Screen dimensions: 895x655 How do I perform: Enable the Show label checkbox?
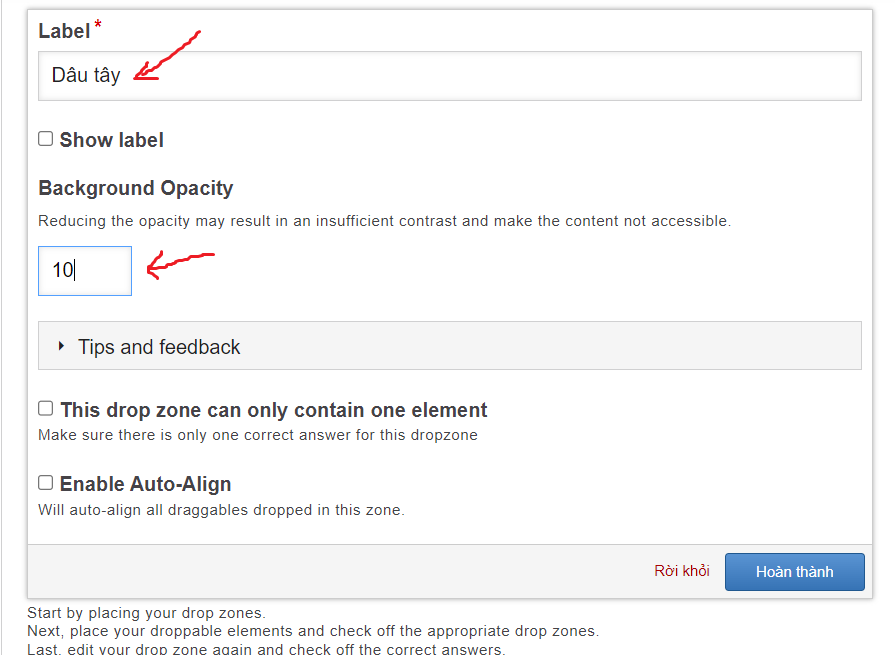coord(46,139)
